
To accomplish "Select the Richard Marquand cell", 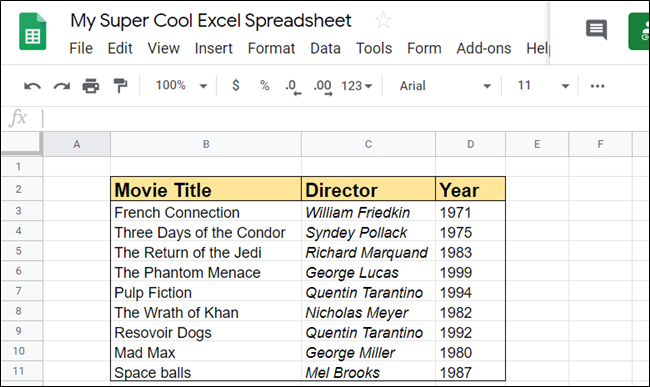I will 368,251.
